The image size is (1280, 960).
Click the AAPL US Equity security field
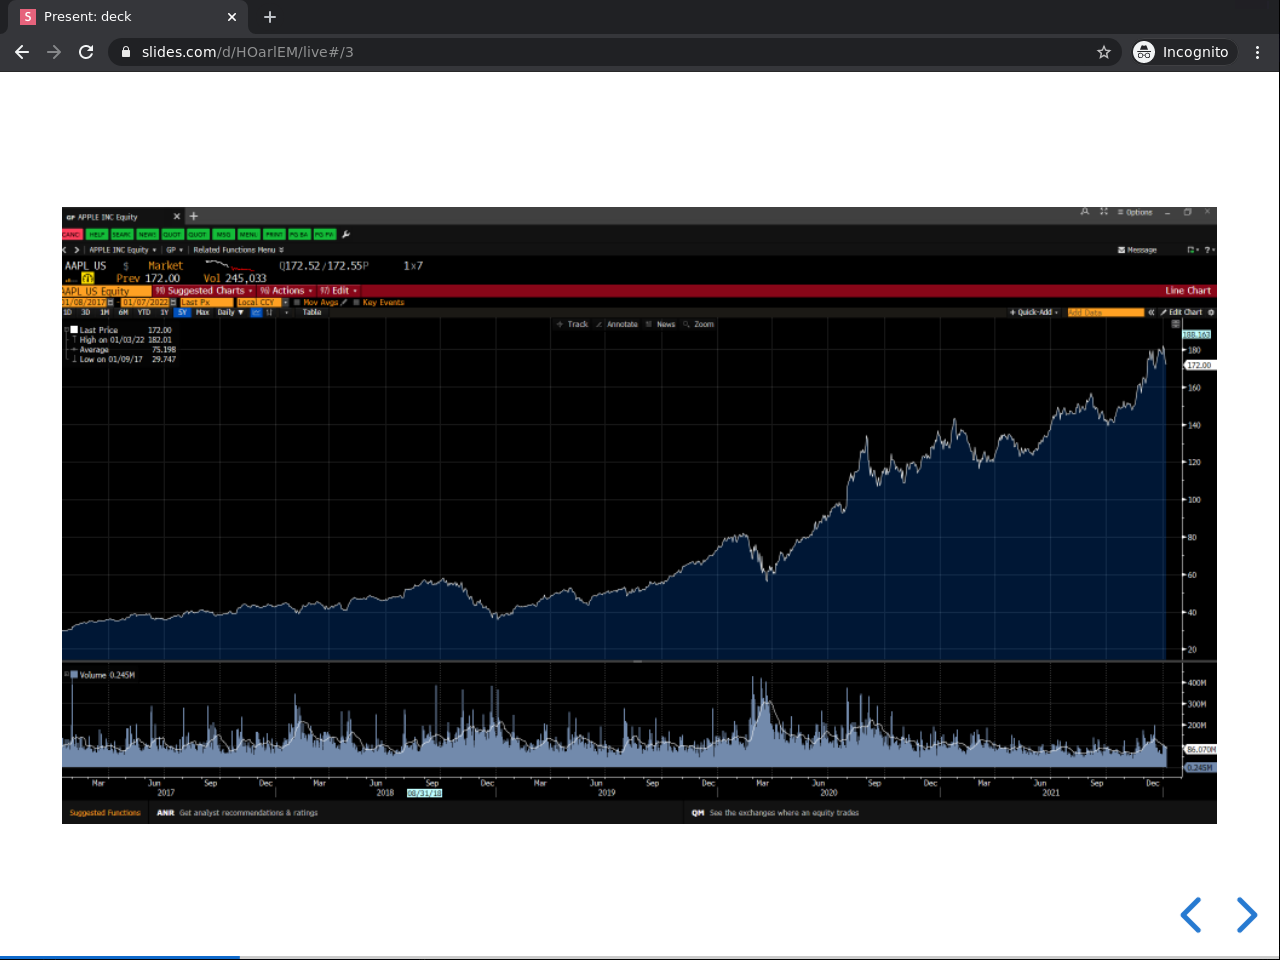point(106,291)
